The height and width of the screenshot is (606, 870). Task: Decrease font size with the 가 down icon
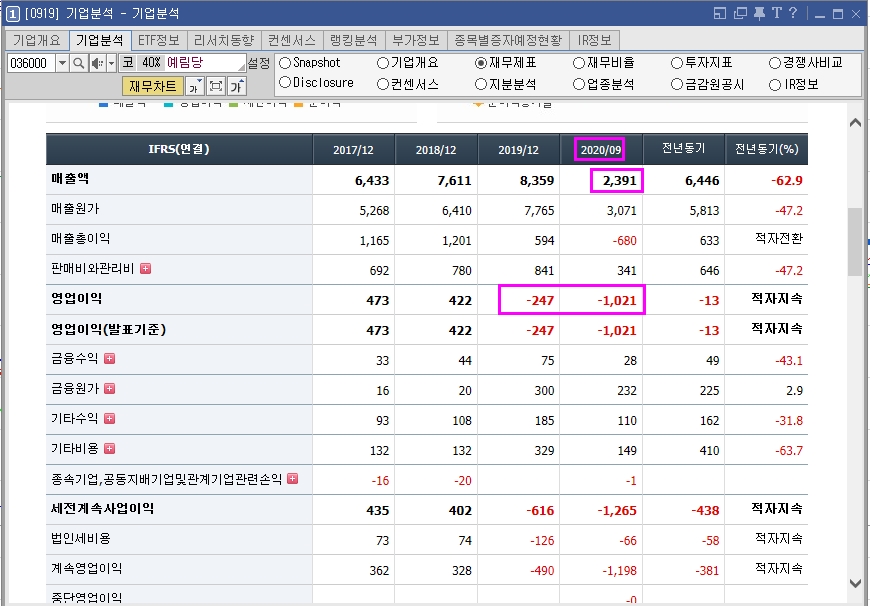194,86
